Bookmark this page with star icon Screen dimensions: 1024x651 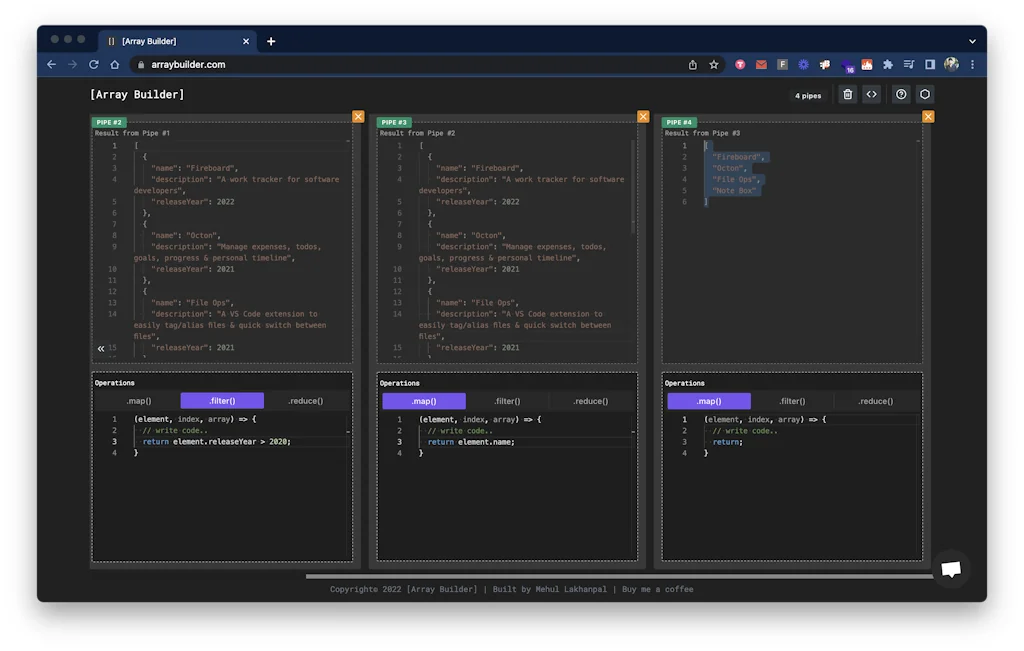coord(714,65)
